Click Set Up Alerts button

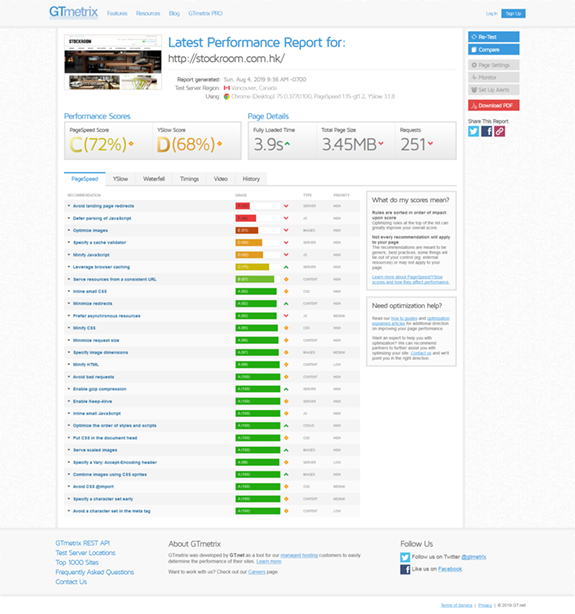[x=494, y=90]
